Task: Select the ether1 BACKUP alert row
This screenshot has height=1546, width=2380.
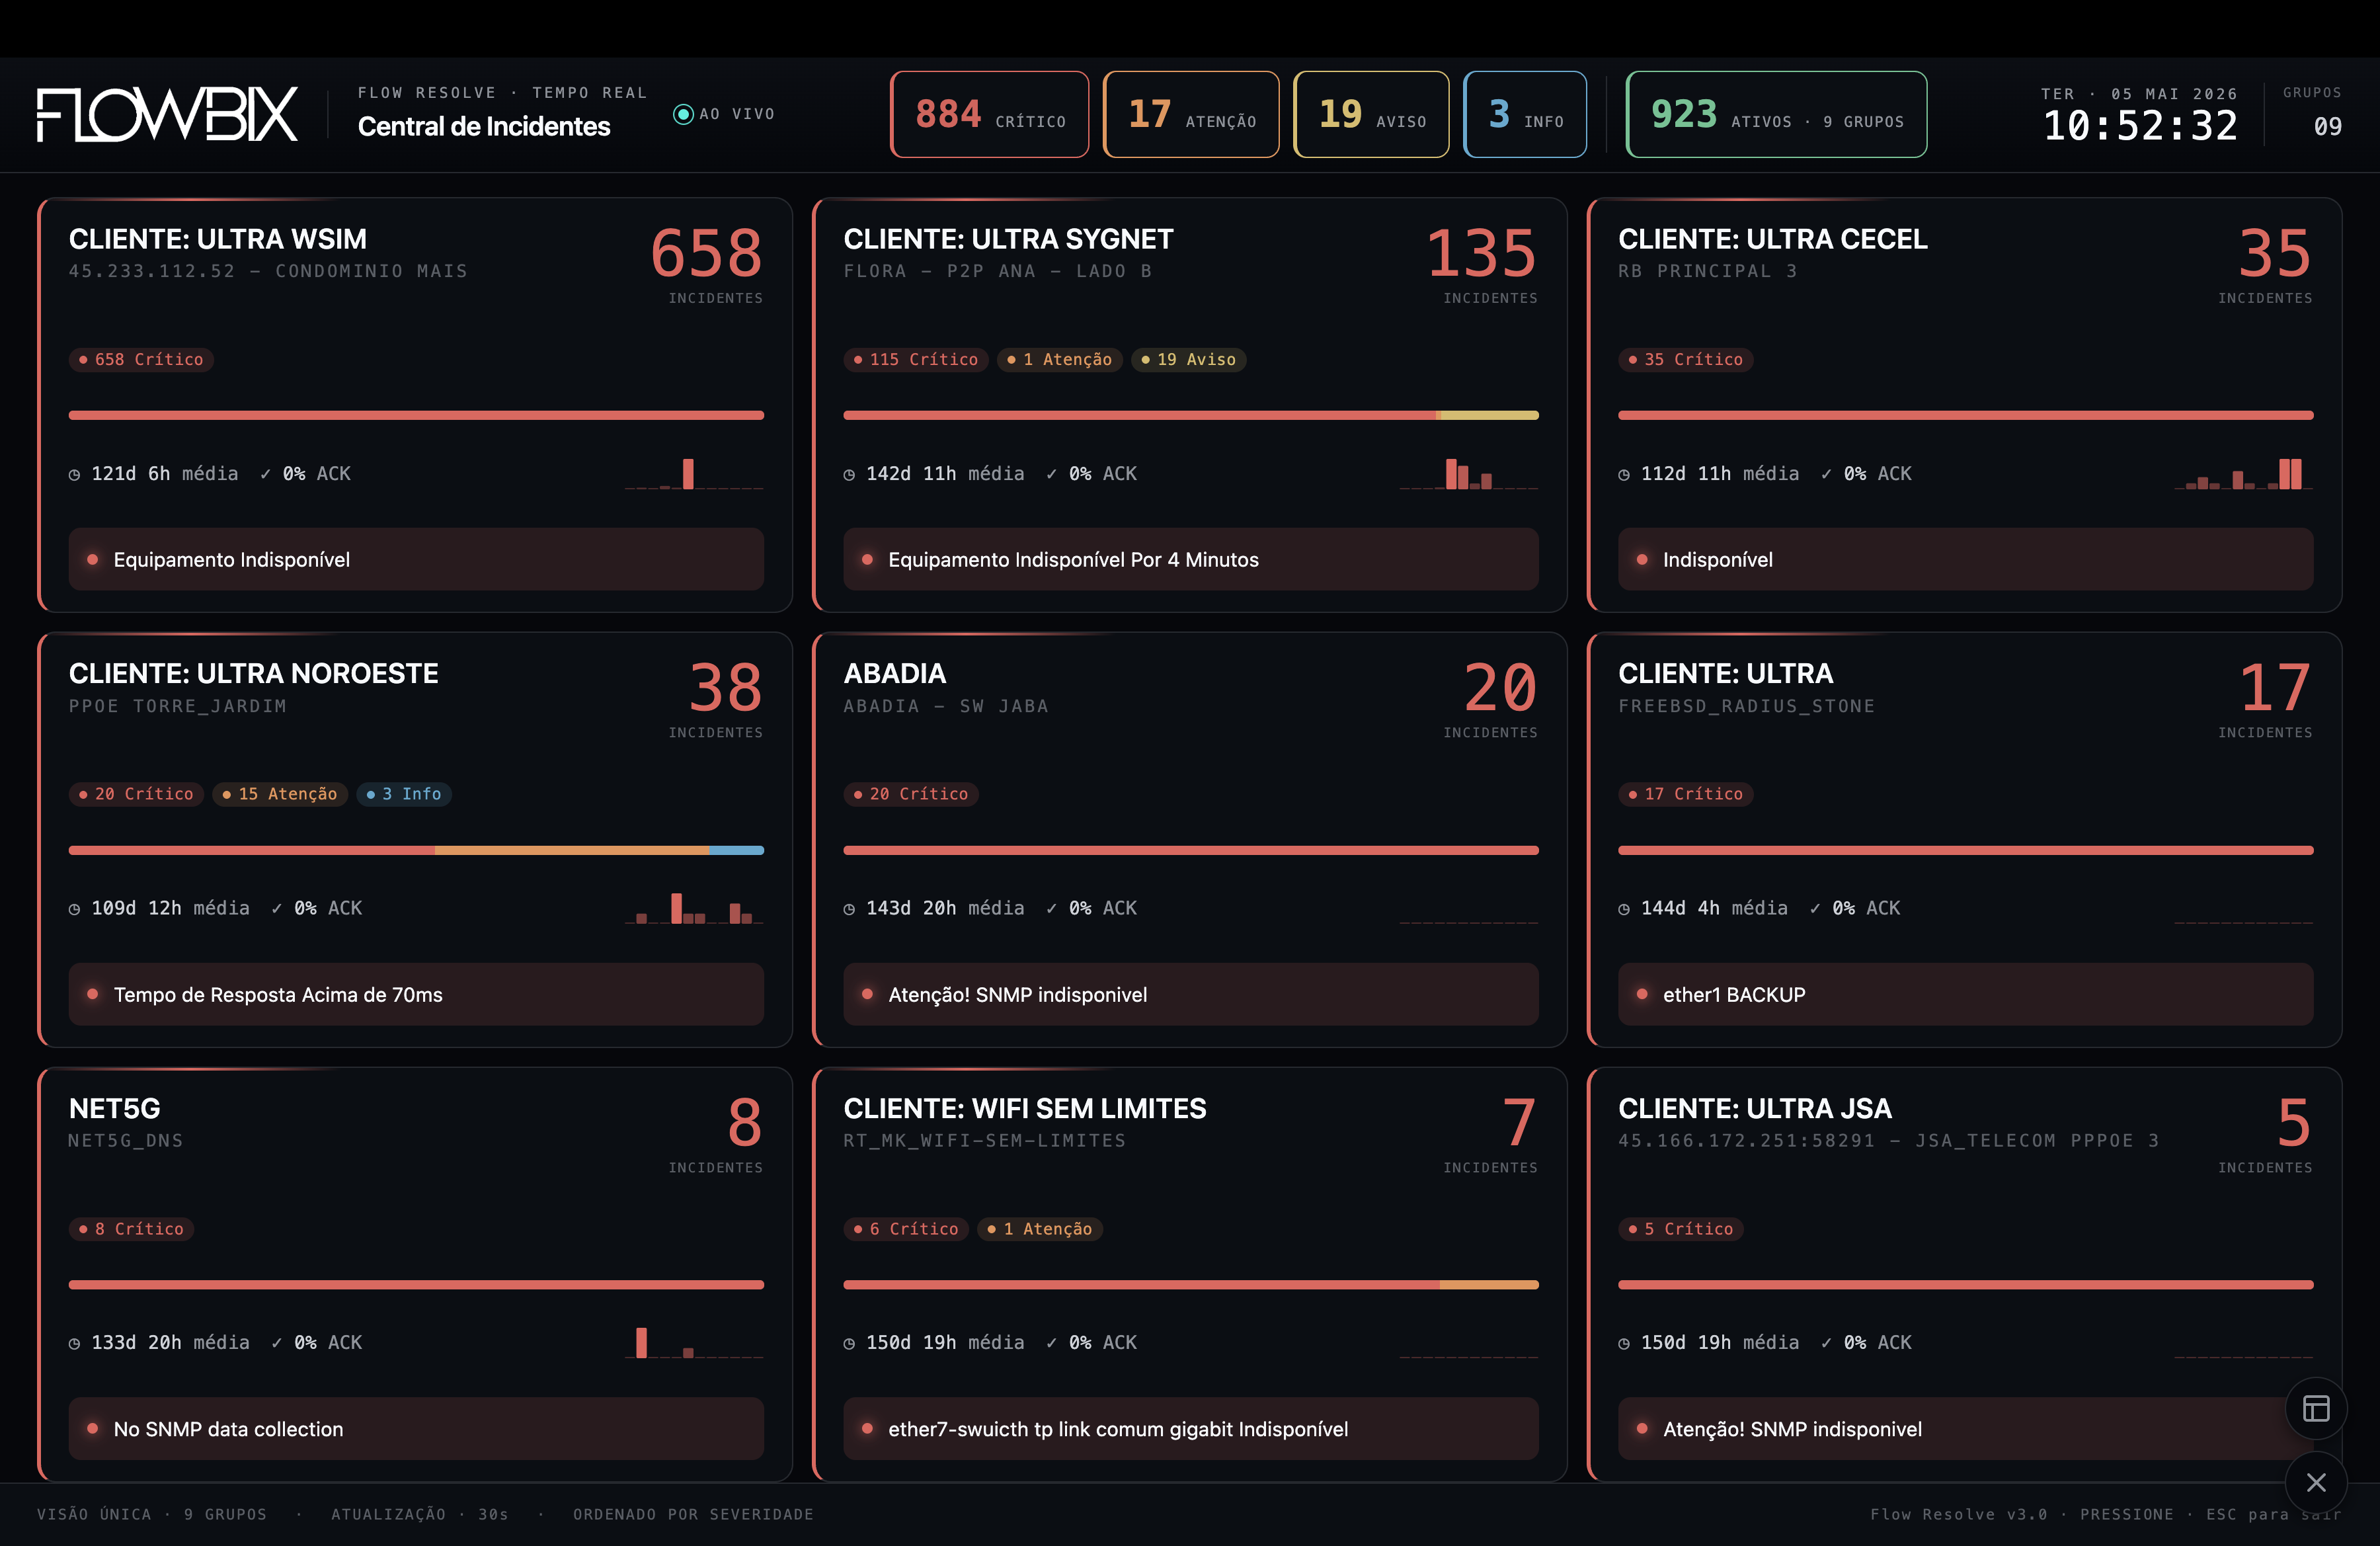Action: (1966, 994)
